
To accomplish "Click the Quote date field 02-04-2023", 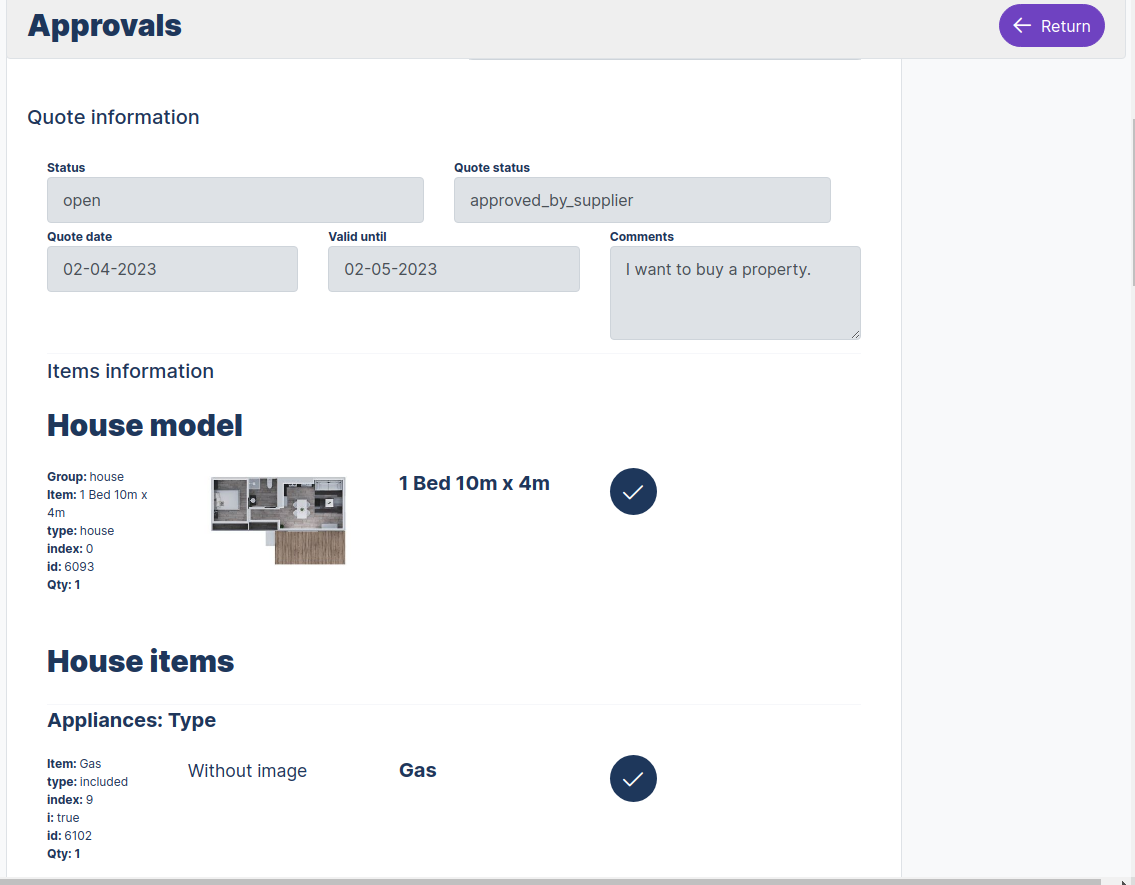I will click(x=172, y=269).
